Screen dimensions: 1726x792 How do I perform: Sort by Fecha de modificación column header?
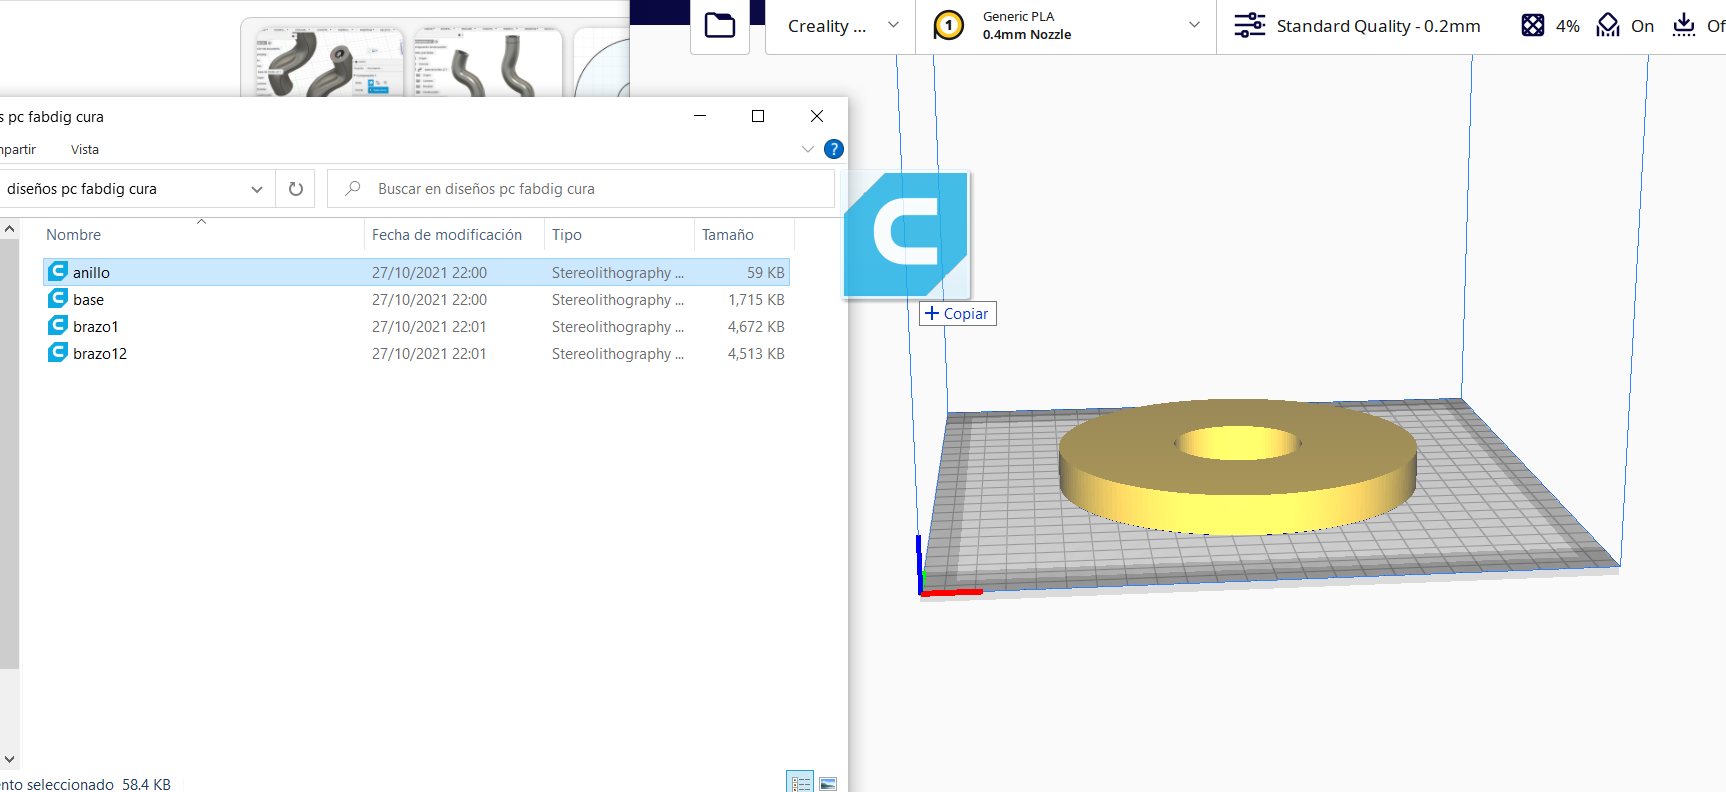tap(447, 235)
